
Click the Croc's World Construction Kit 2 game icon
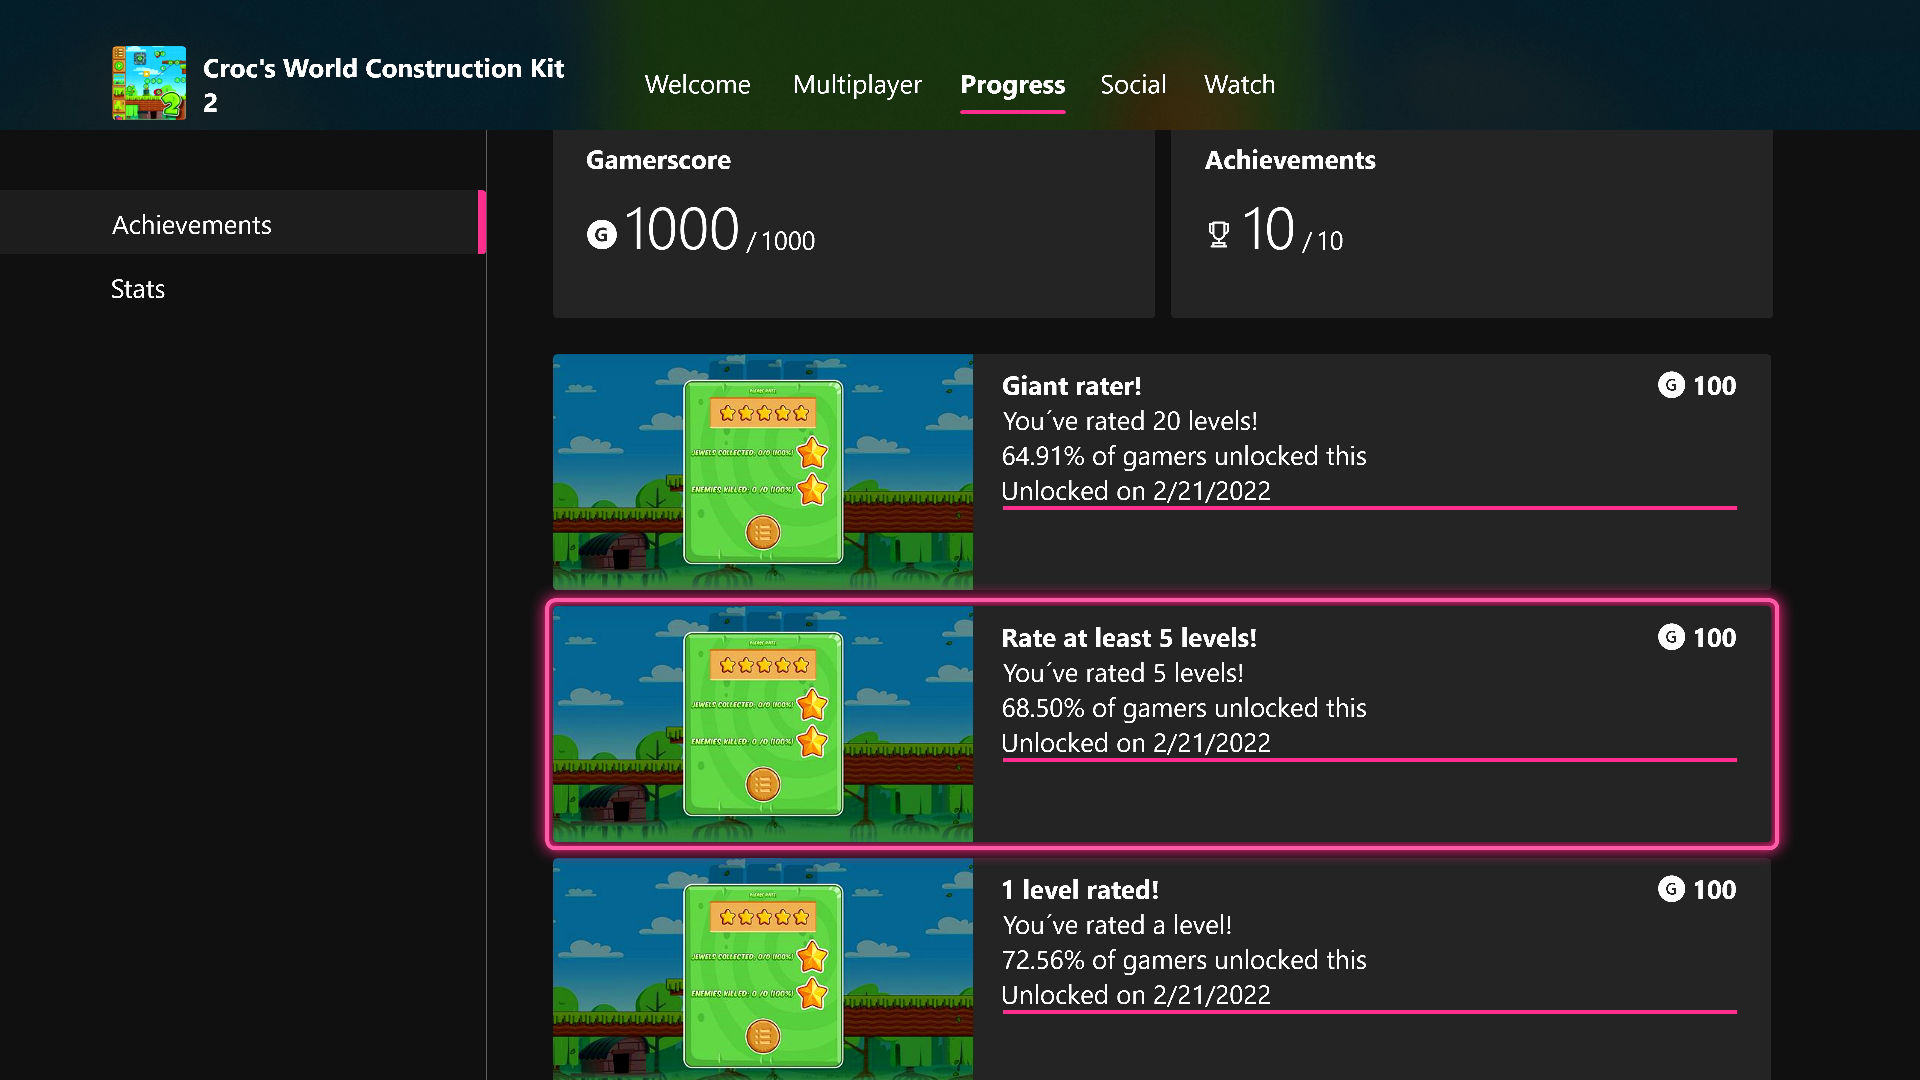[x=149, y=83]
